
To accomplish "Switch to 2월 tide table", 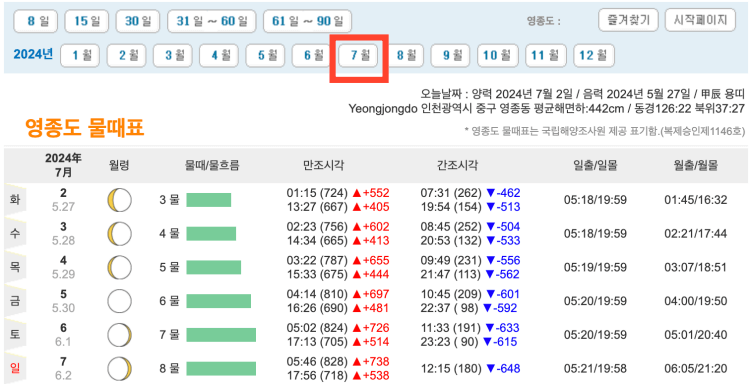I will (126, 55).
